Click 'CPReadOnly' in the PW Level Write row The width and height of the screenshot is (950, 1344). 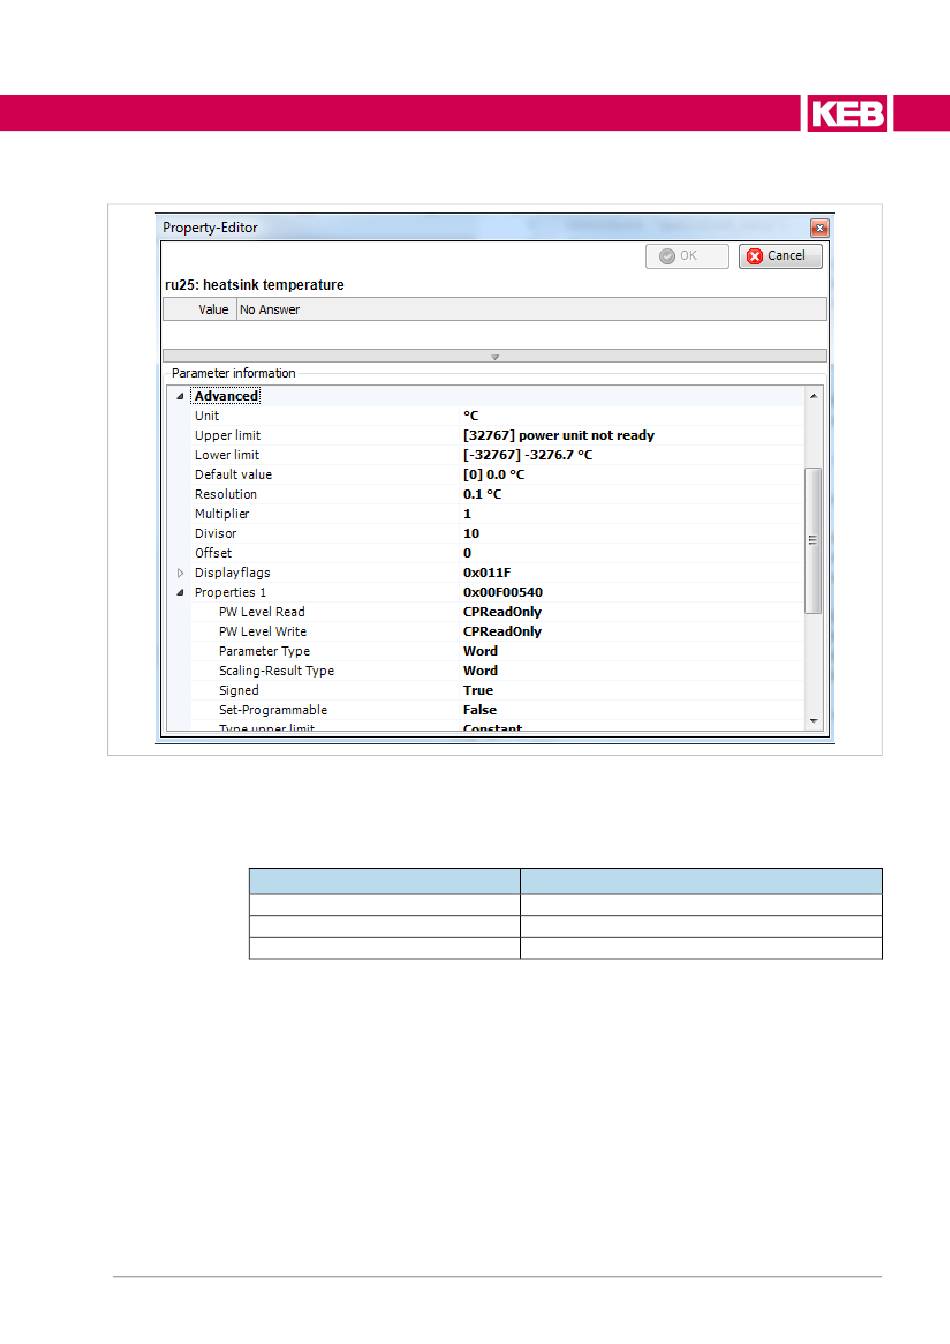tap(502, 632)
